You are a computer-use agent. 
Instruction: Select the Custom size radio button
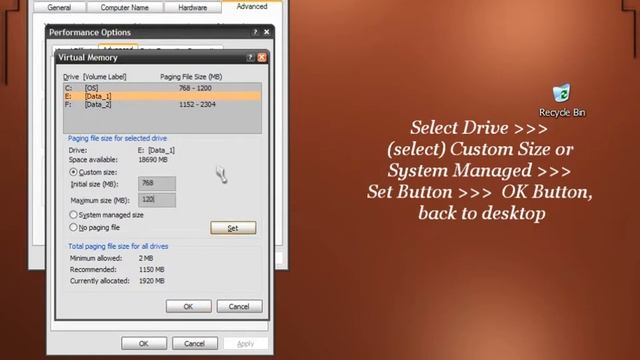73,172
